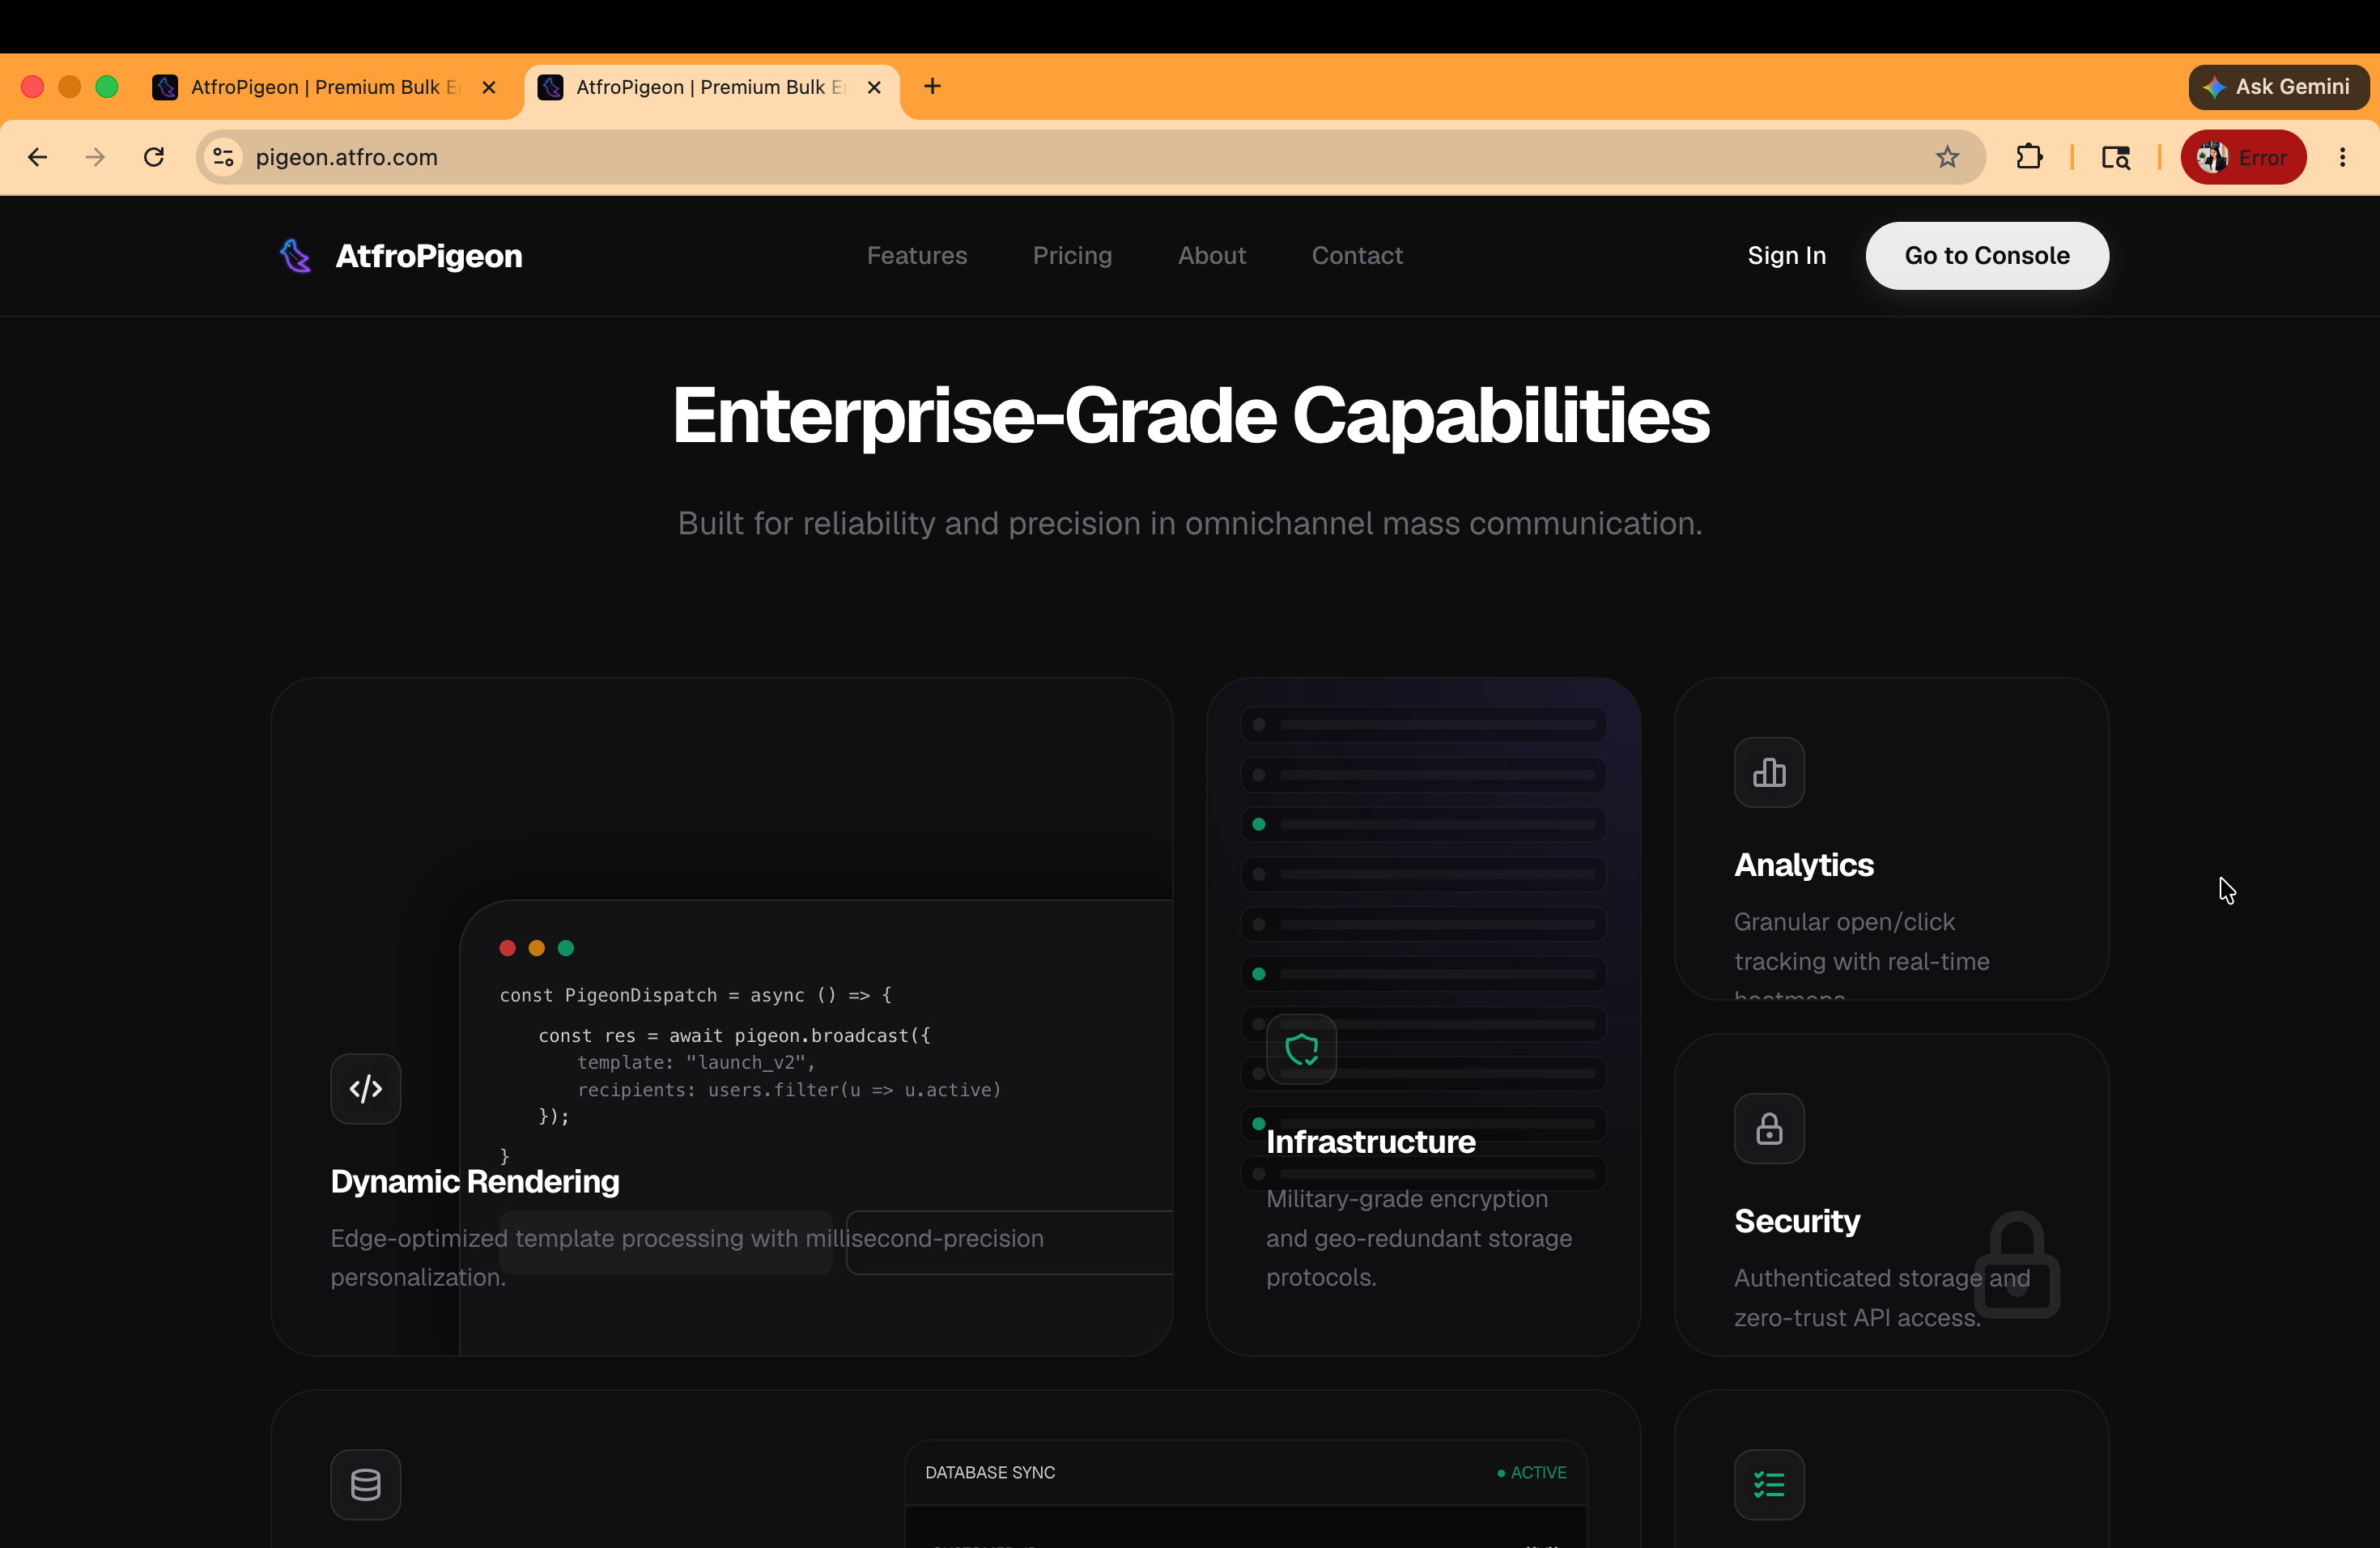Click the Sign In link
Image resolution: width=2380 pixels, height=1548 pixels.
click(x=1786, y=256)
